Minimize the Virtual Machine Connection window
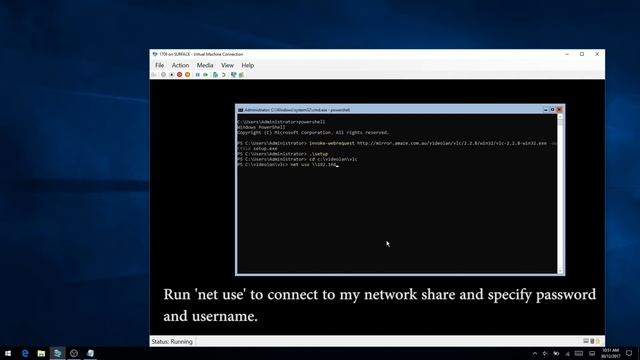Viewport: 640px width, 360px height. click(x=567, y=54)
